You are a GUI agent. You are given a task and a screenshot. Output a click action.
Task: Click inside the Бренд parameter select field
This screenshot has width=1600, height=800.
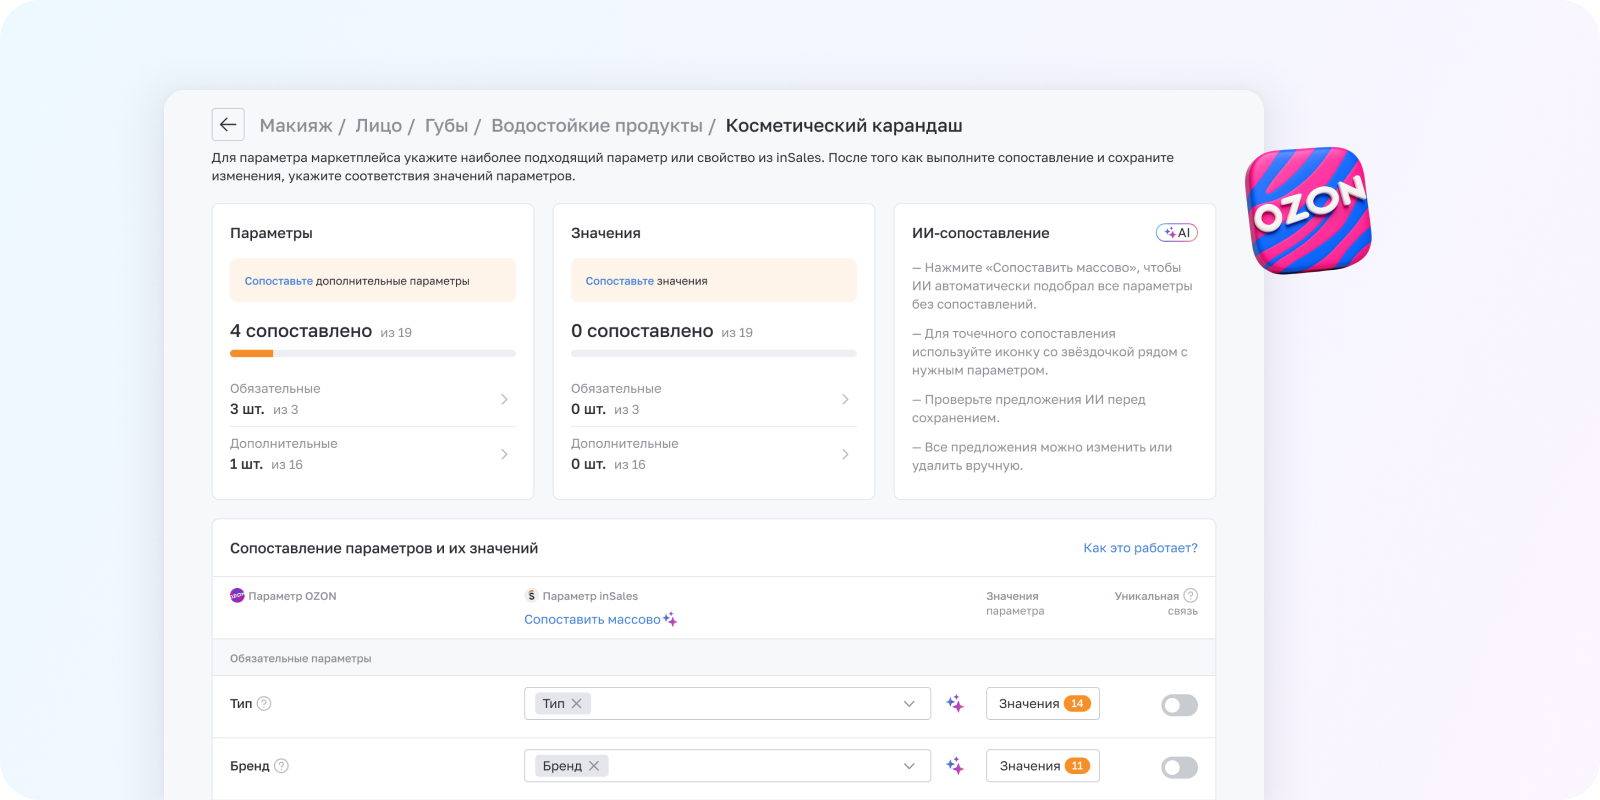pos(727,766)
